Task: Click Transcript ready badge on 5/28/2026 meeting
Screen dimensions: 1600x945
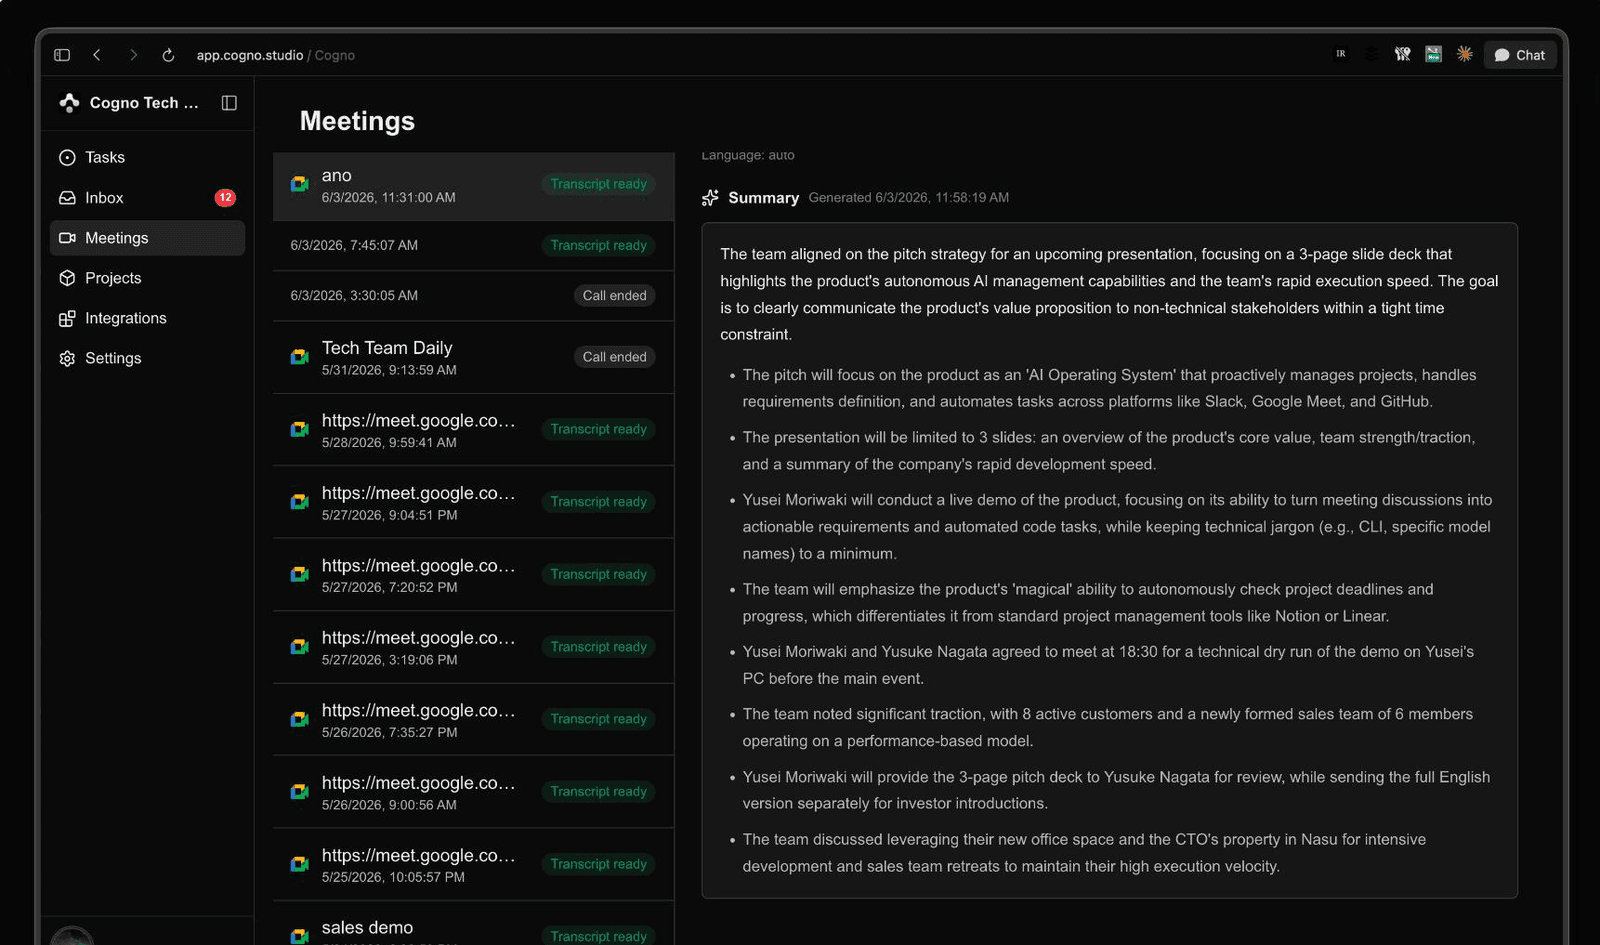Action: coord(598,429)
